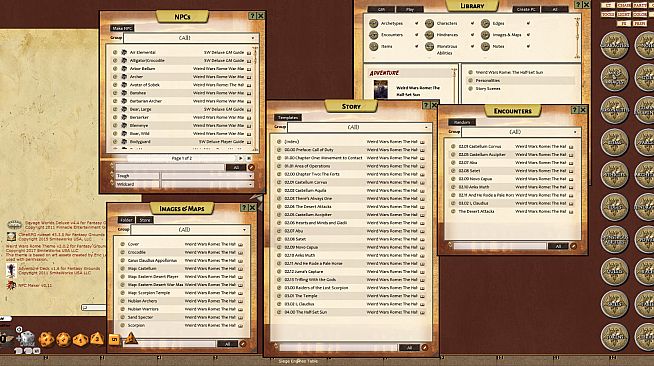This screenshot has height=366, width=654.
Task: Click search field in NPCs window
Action: pos(170,168)
